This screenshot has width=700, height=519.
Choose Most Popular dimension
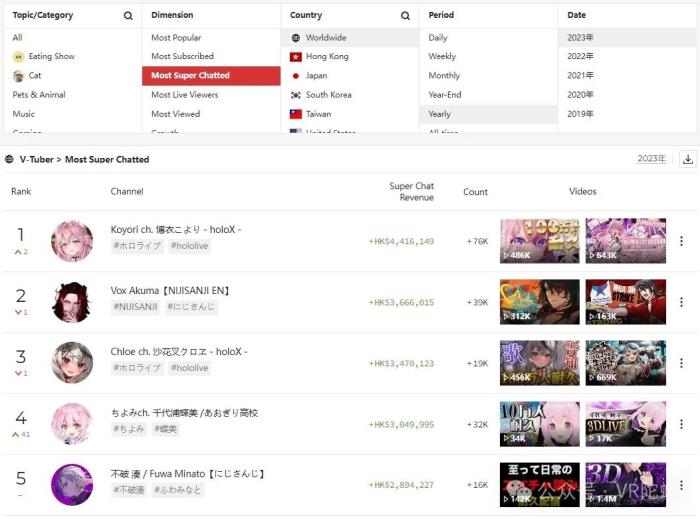[176, 37]
